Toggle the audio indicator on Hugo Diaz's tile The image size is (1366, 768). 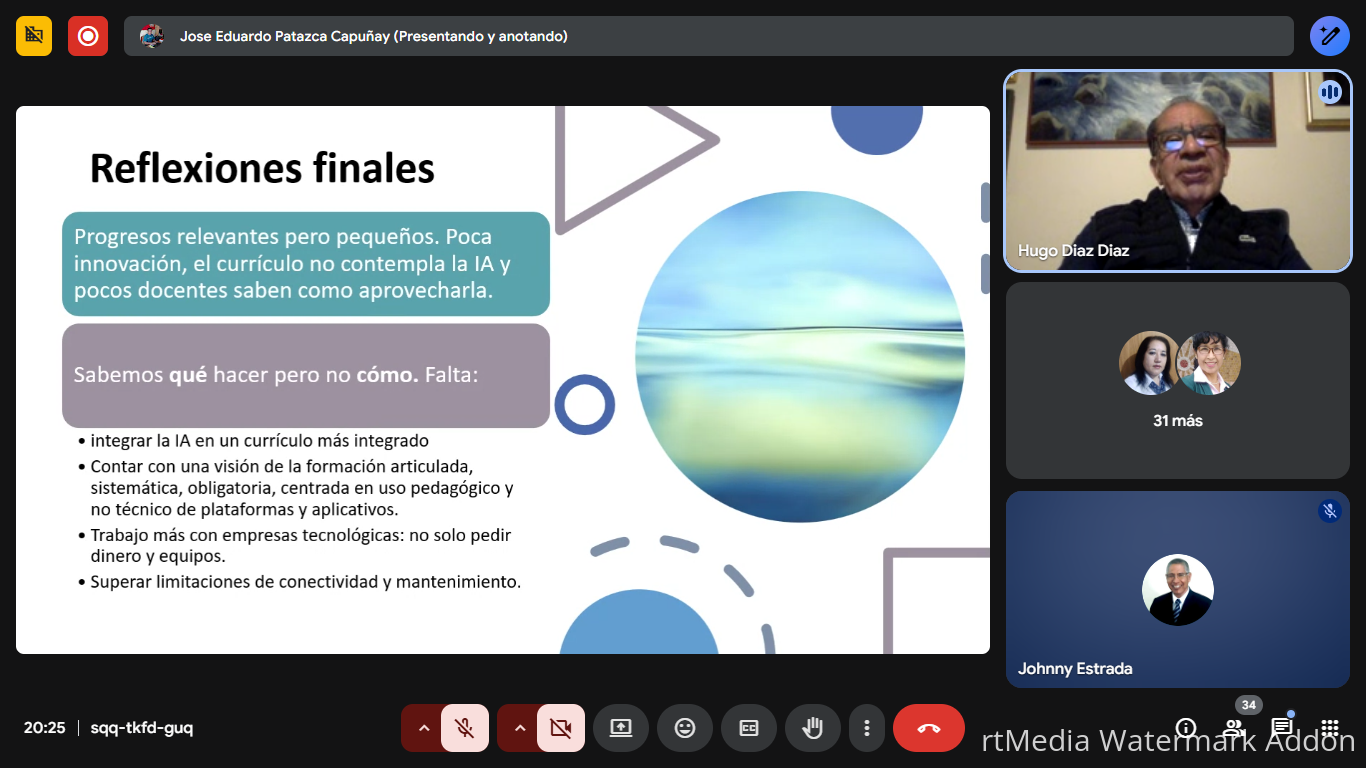coord(1330,91)
